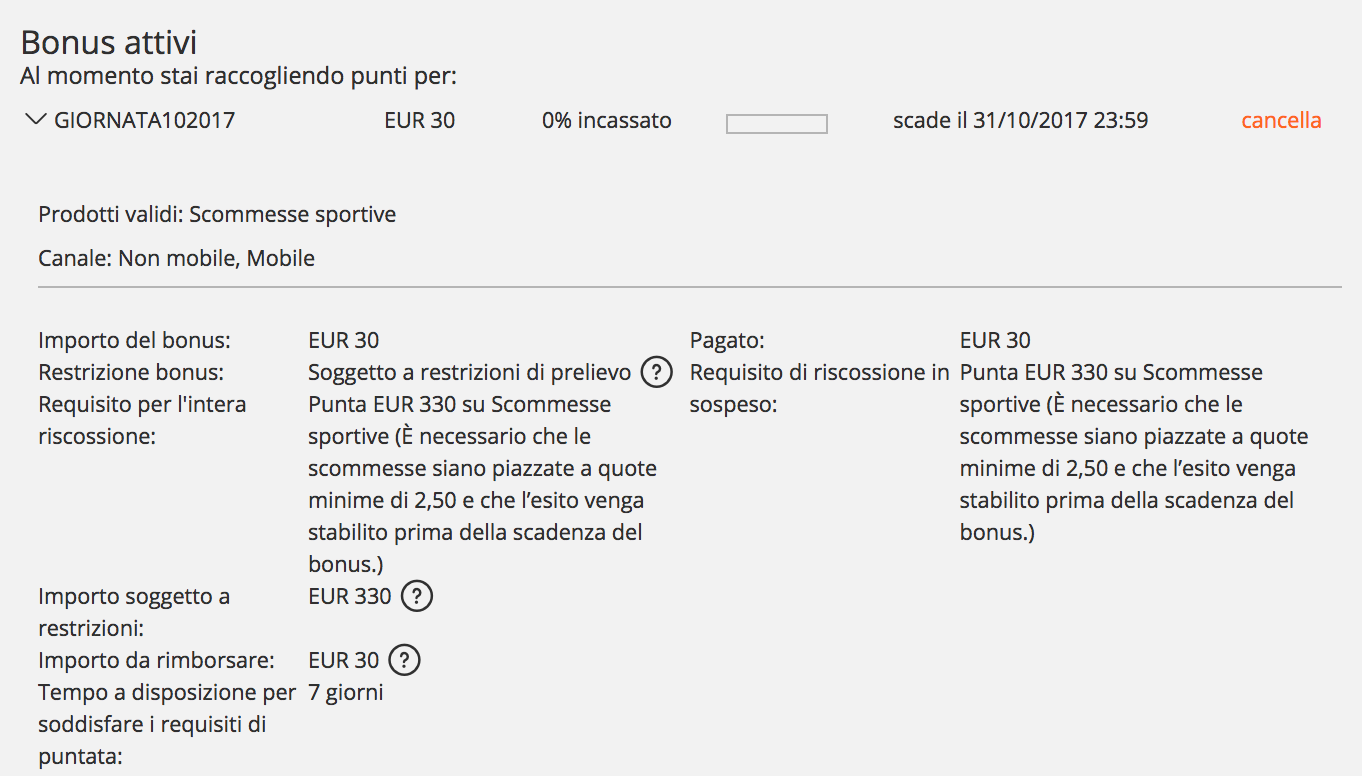The image size is (1362, 776).
Task: Click the cancella link
Action: coord(1281,121)
